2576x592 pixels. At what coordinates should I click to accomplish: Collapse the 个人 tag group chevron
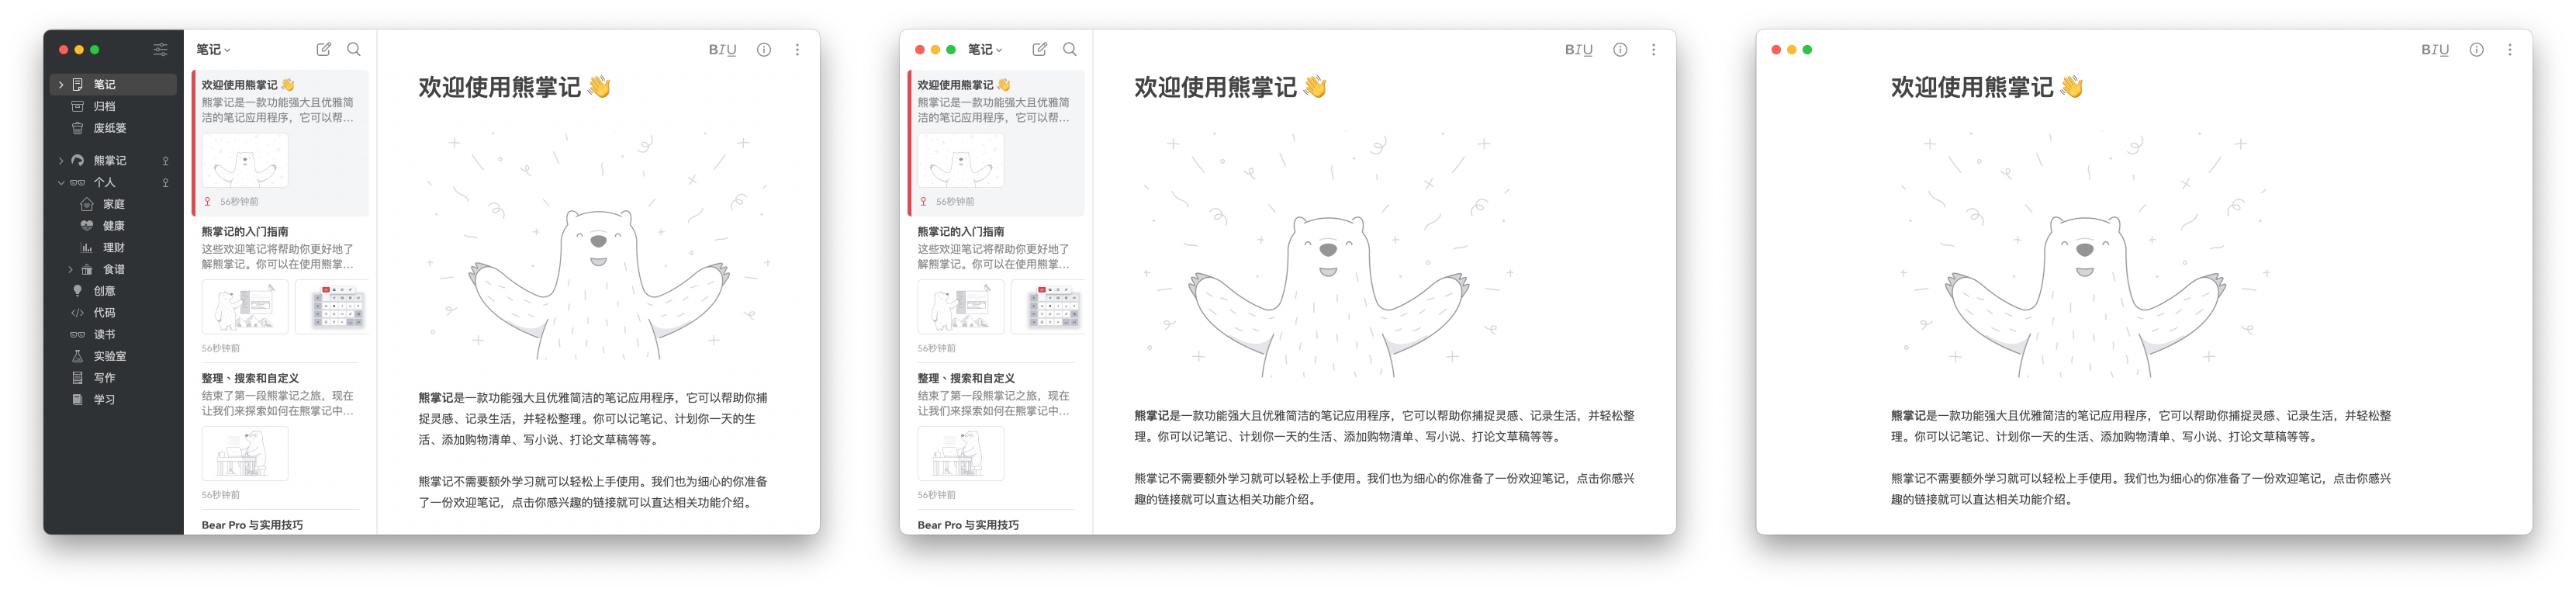[61, 183]
